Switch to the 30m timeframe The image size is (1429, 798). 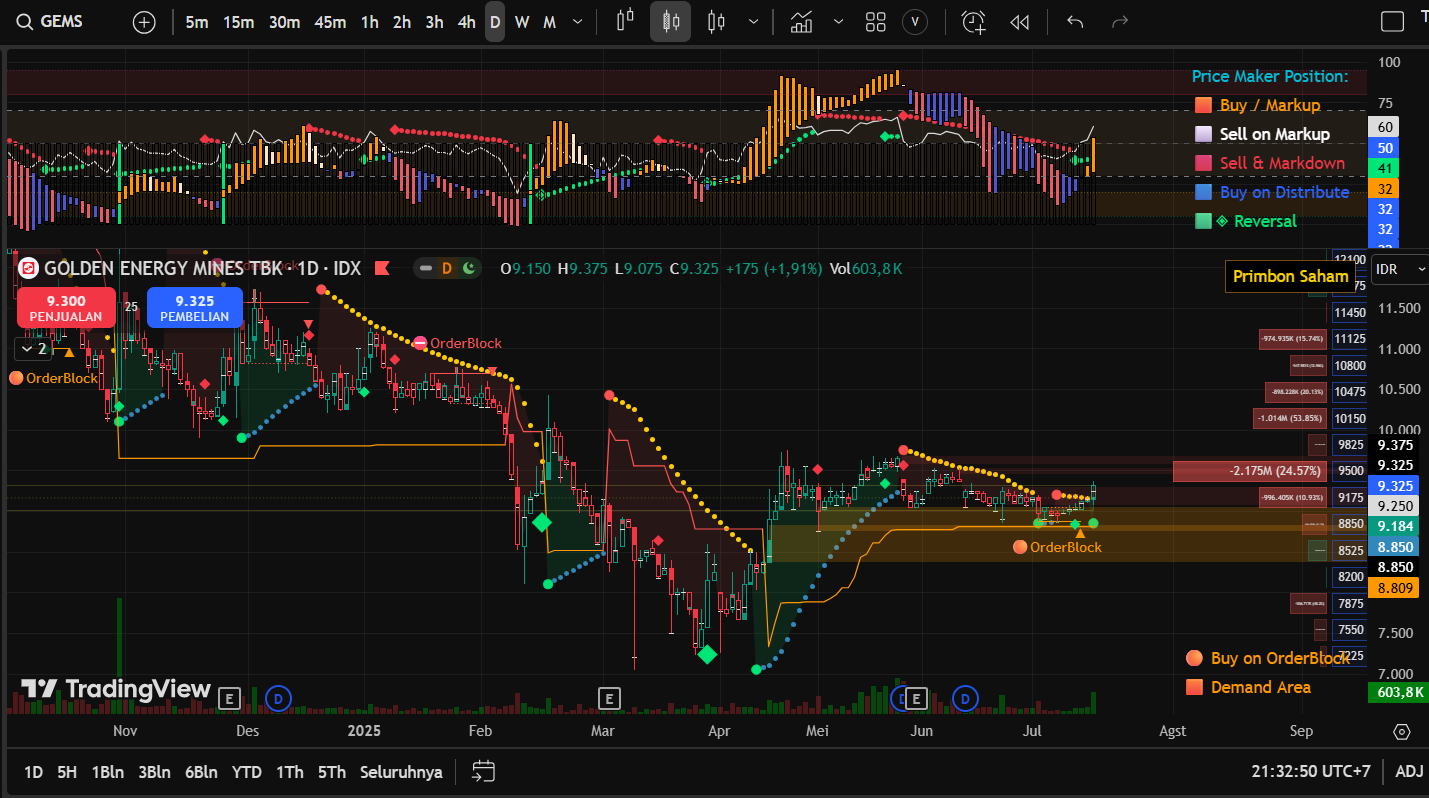[284, 22]
